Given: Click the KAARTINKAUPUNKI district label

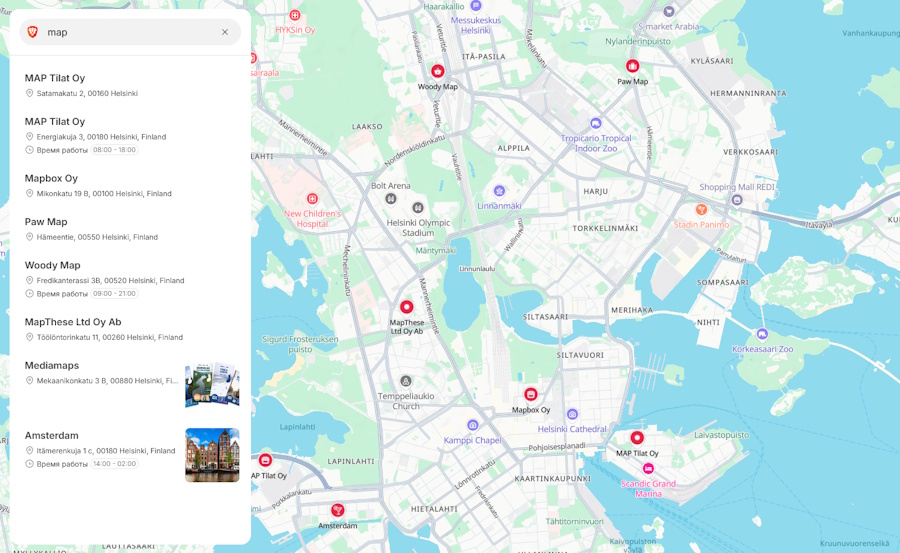Looking at the screenshot, I should point(552,478).
